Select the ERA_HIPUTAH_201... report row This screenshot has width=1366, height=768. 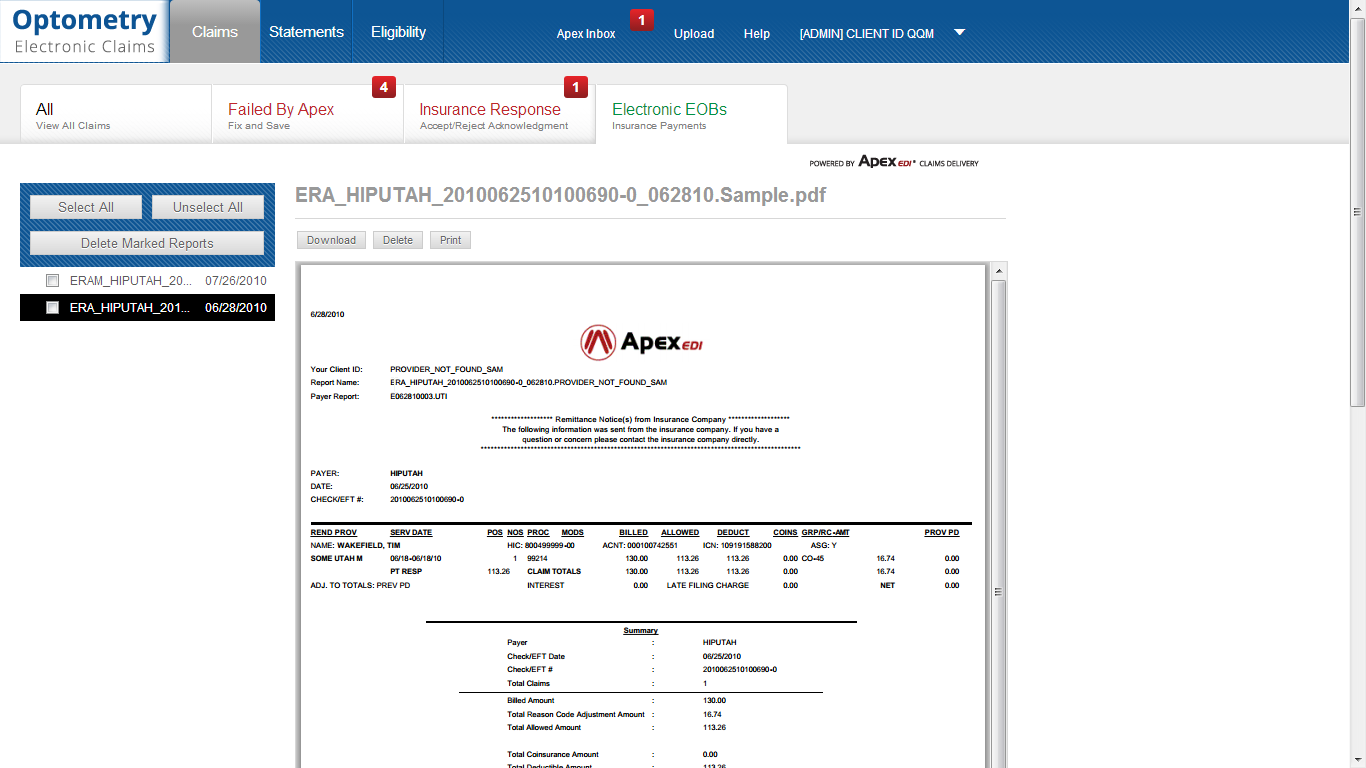point(147,308)
